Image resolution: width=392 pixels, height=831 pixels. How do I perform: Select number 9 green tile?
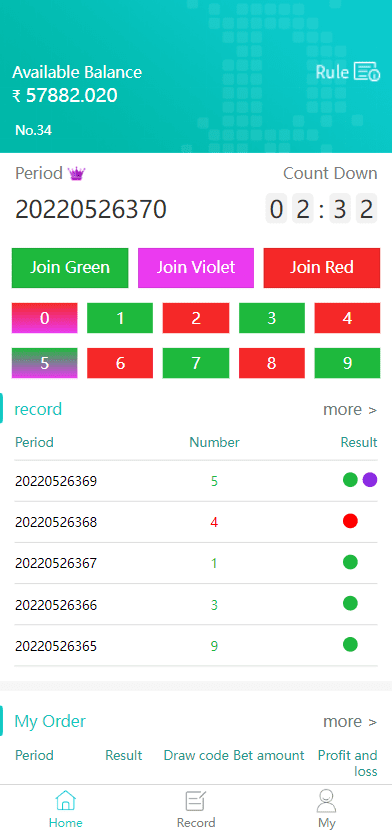tap(348, 363)
